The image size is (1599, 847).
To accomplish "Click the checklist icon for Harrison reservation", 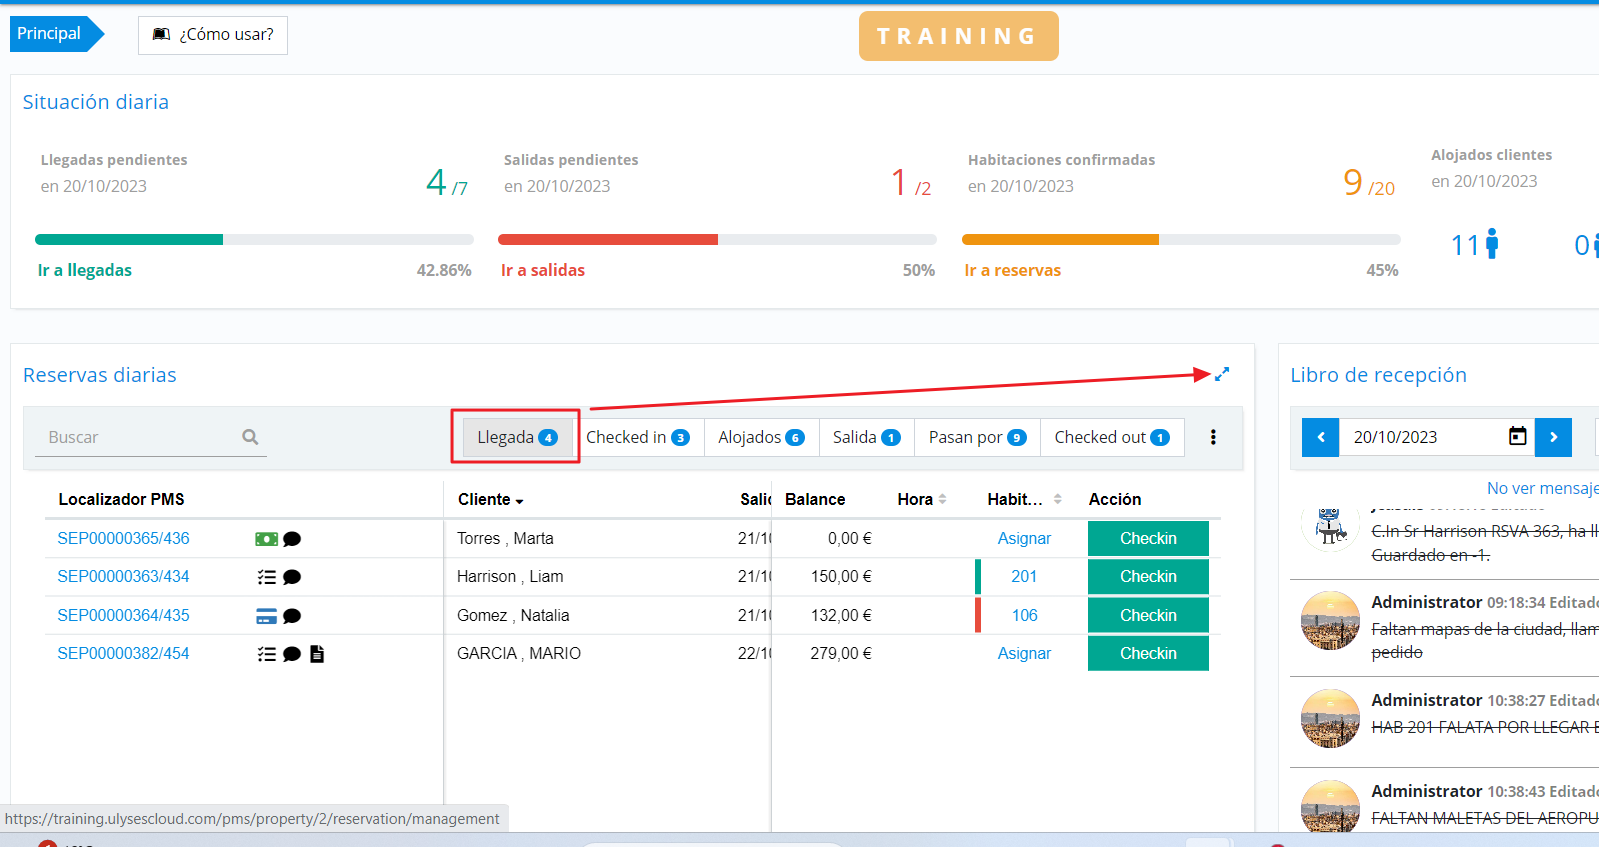I will [266, 577].
